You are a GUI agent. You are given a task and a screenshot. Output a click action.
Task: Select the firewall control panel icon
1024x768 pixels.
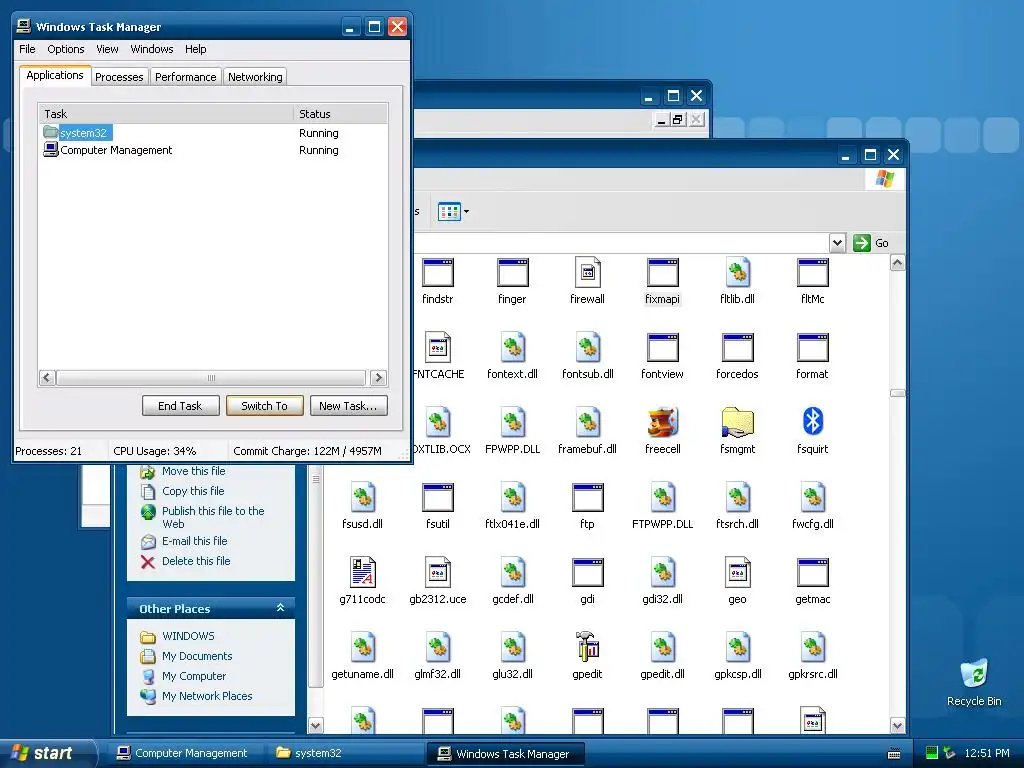click(x=588, y=273)
